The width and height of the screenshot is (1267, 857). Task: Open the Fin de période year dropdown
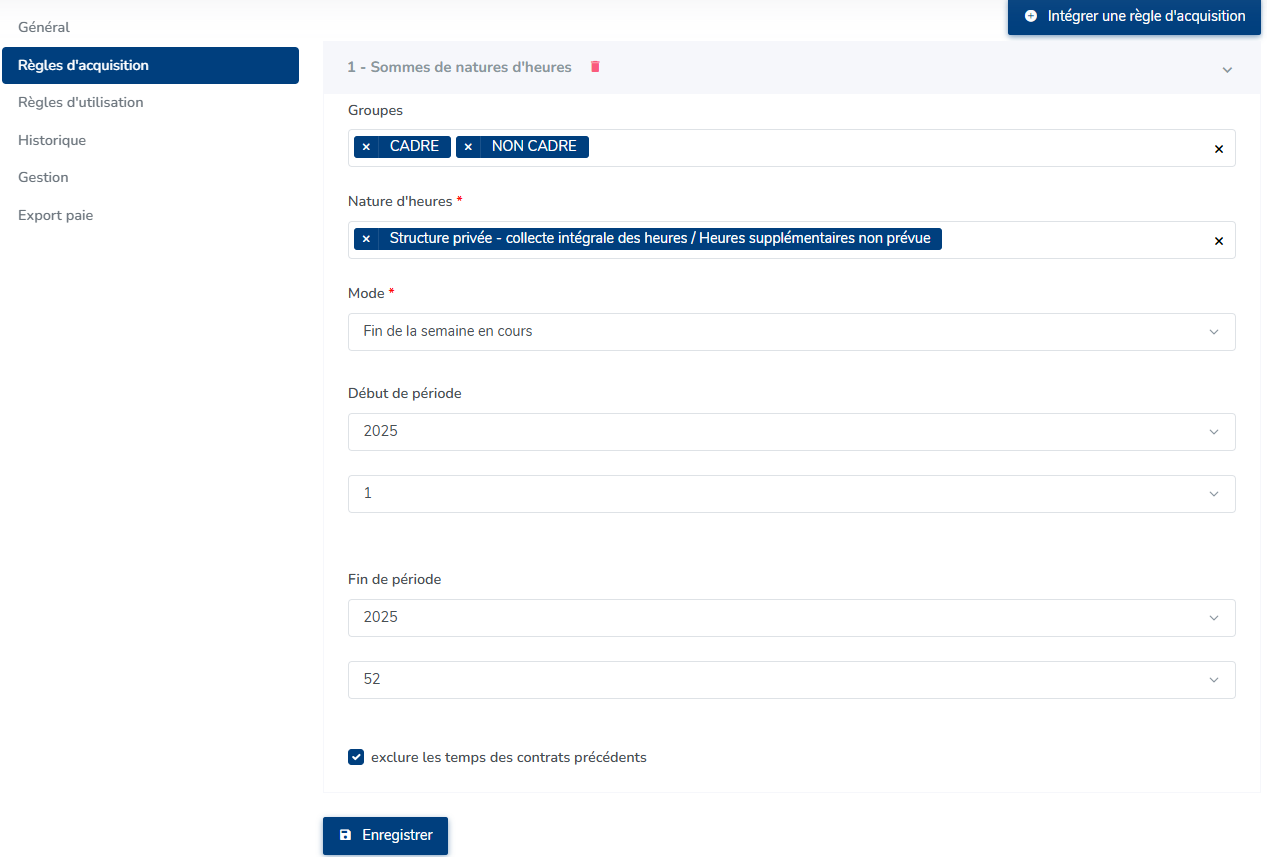coord(791,617)
